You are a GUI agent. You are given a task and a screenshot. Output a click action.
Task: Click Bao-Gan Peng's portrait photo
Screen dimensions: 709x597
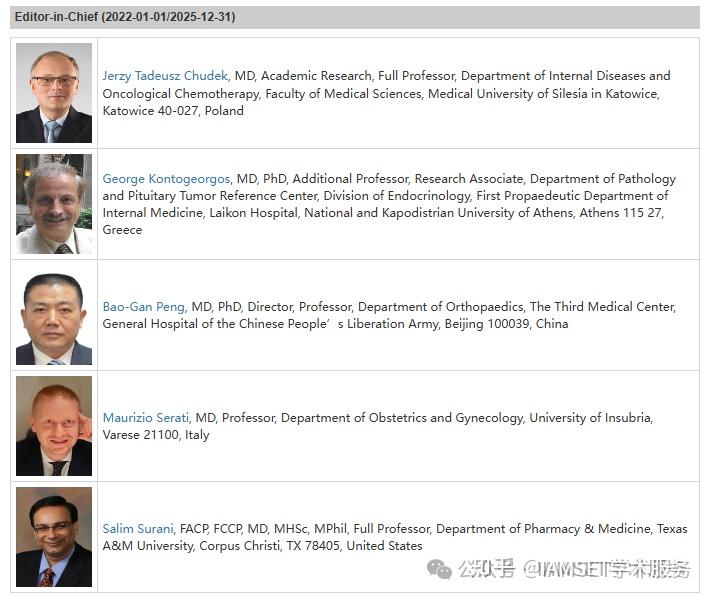point(54,315)
